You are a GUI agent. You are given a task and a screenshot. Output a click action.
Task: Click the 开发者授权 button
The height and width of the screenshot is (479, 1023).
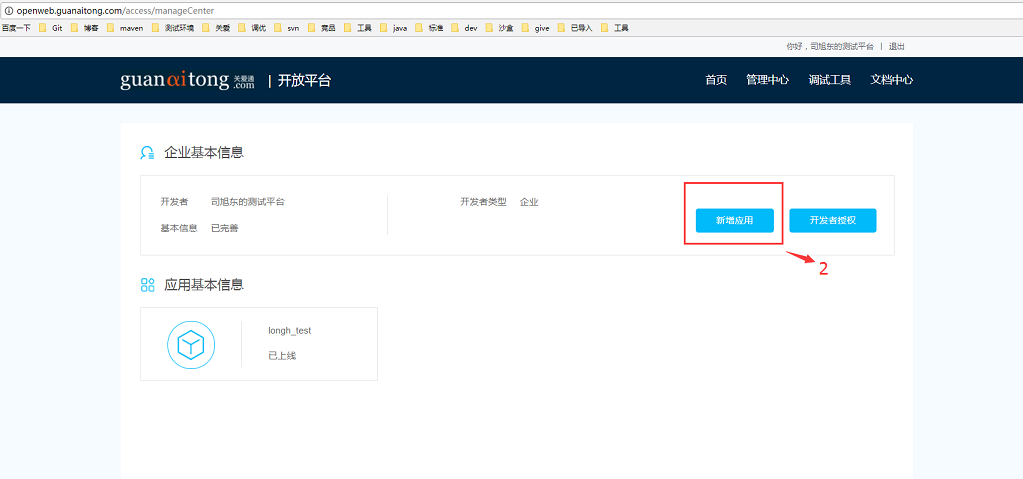pos(832,220)
